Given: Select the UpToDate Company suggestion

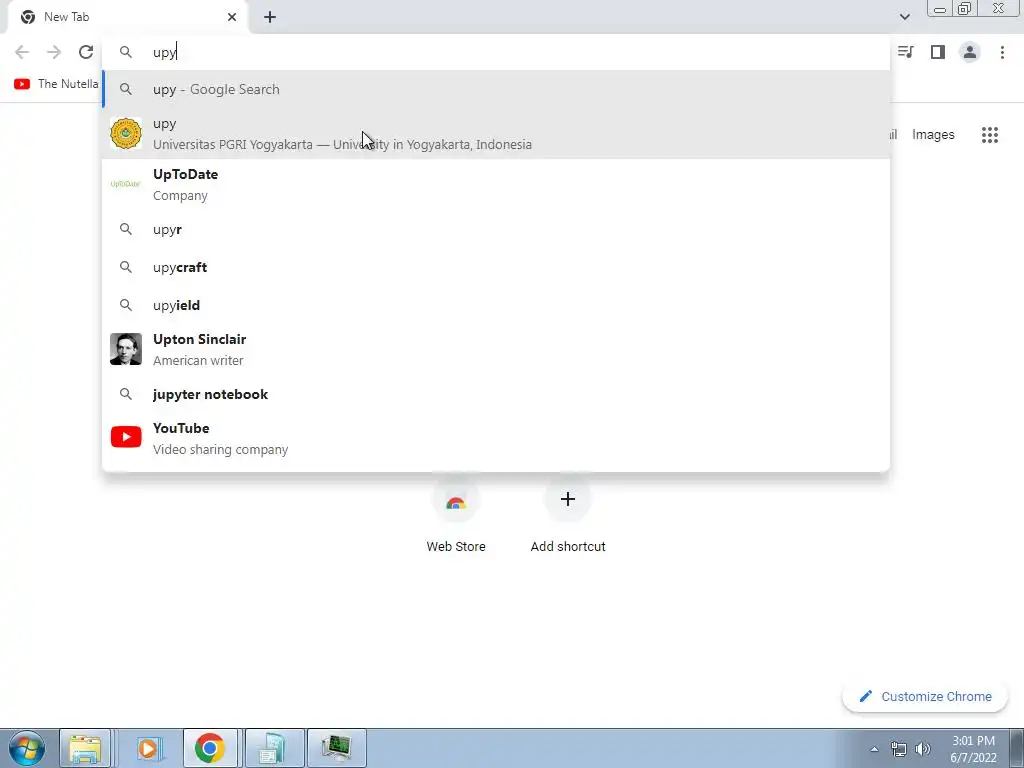Looking at the screenshot, I should click(496, 185).
